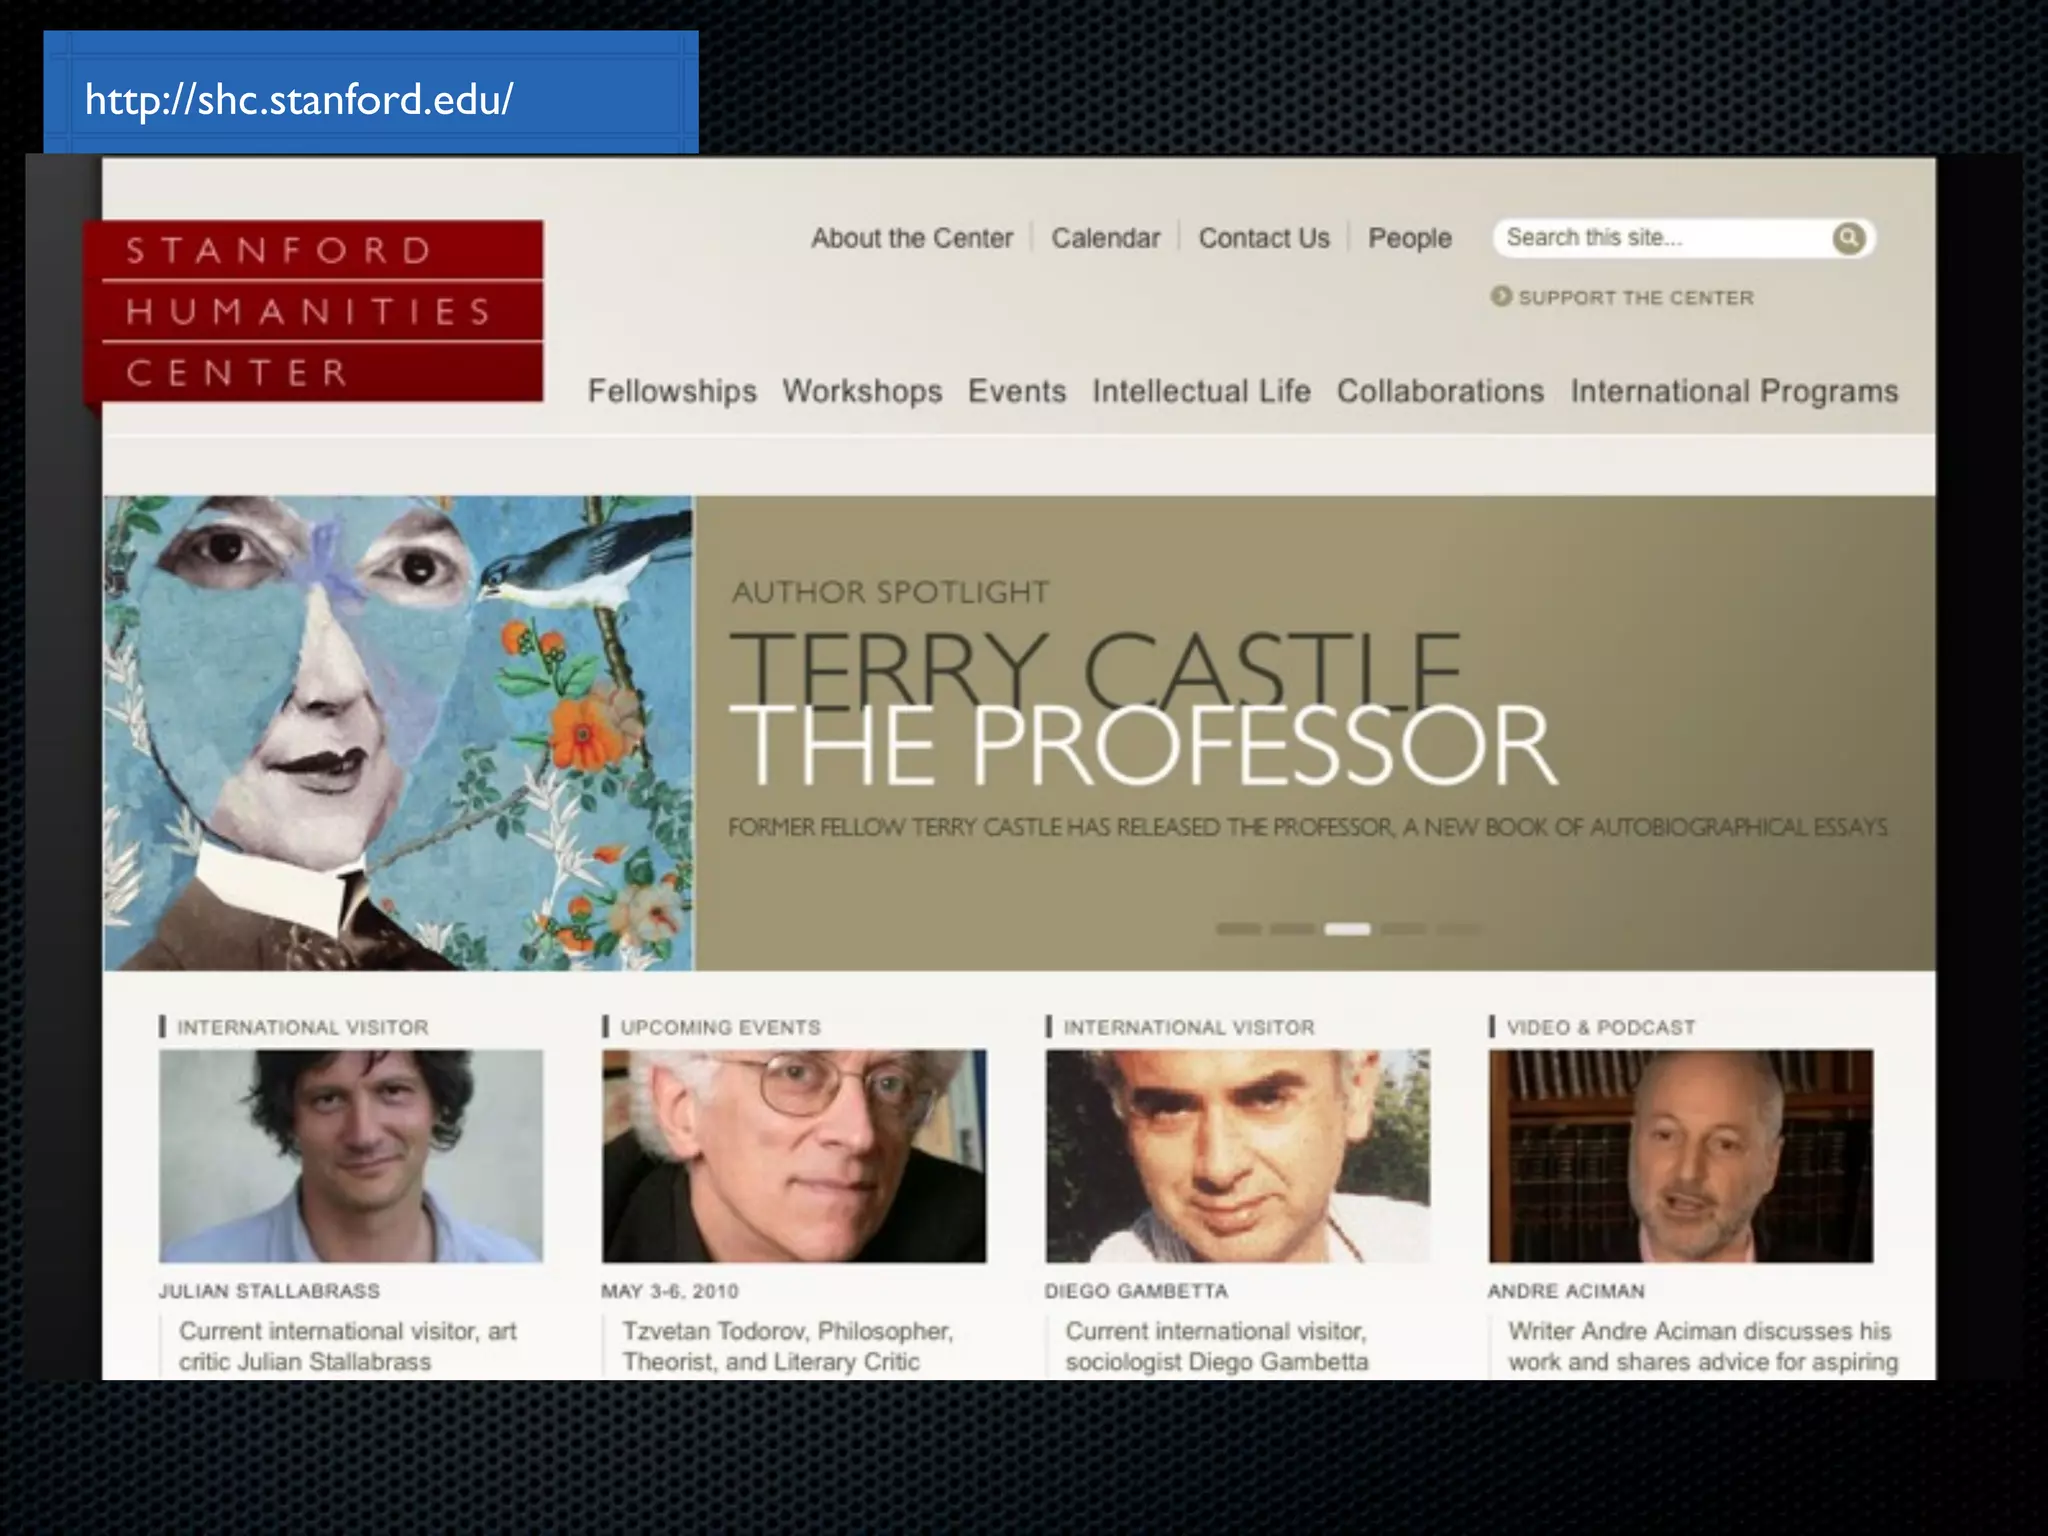This screenshot has width=2048, height=1536.
Task: Open the Tzvetan Todorov Philosopher blurb
Action: (x=788, y=1346)
